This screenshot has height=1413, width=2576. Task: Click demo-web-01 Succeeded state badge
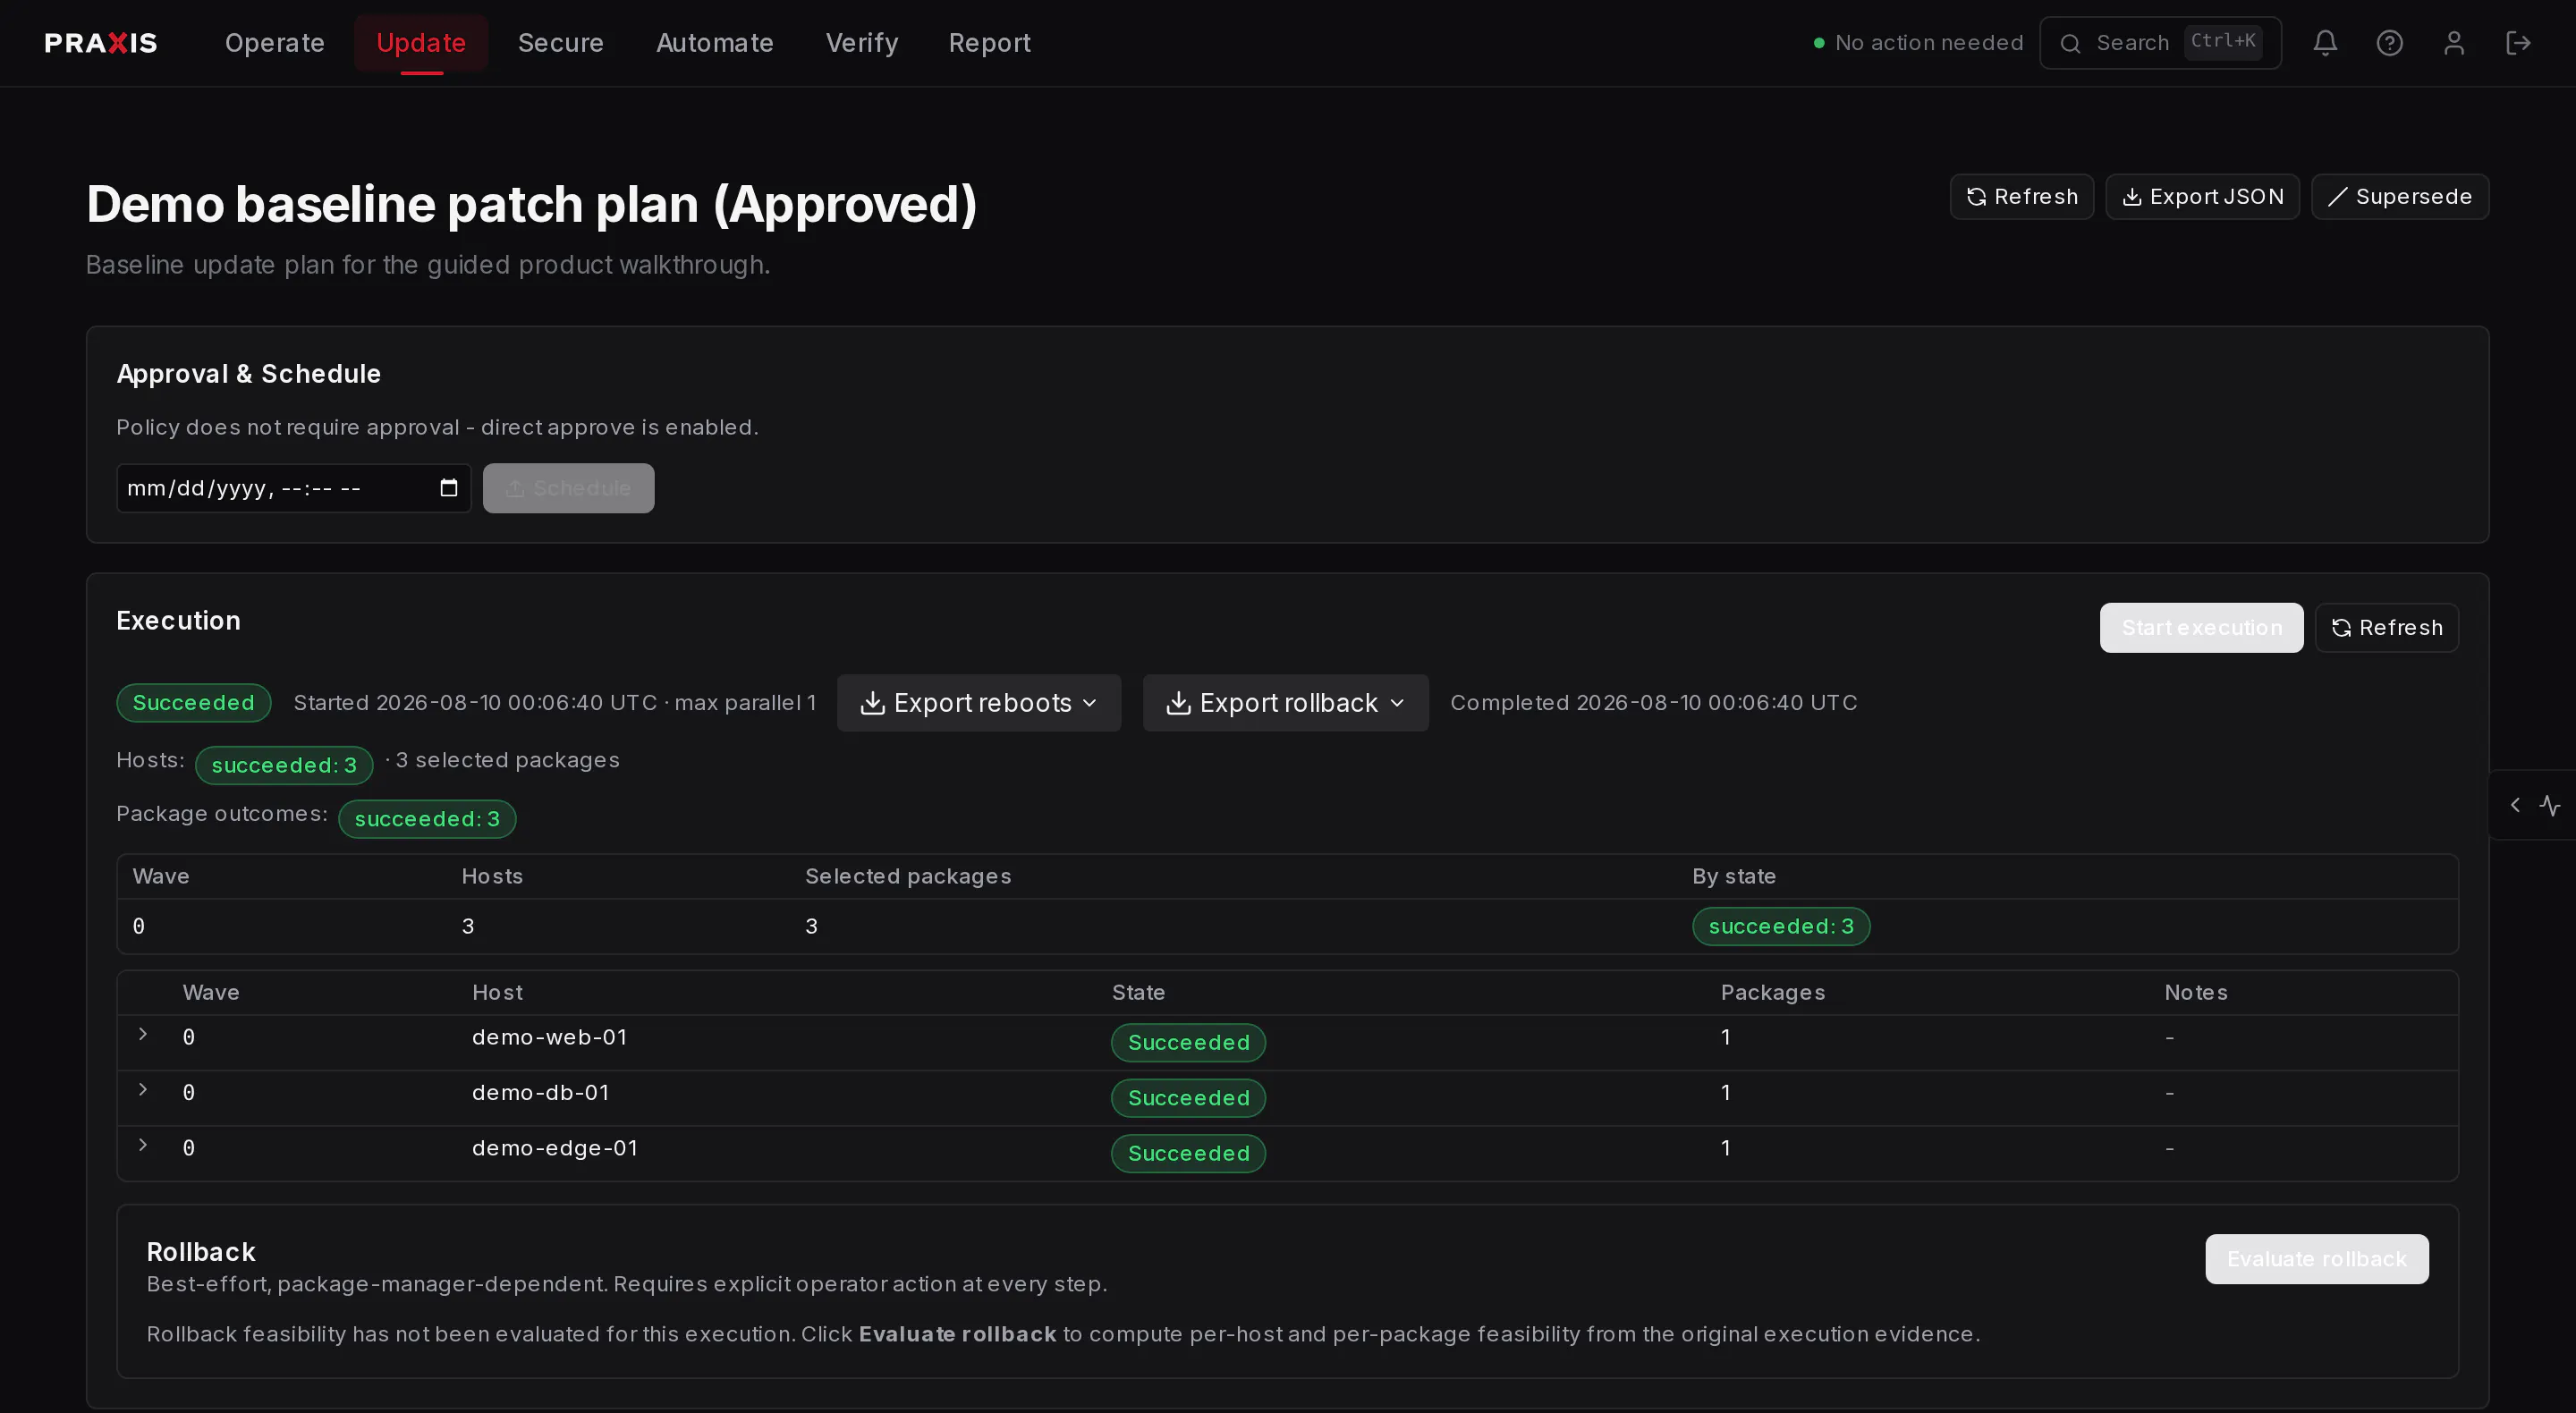click(x=1188, y=1042)
